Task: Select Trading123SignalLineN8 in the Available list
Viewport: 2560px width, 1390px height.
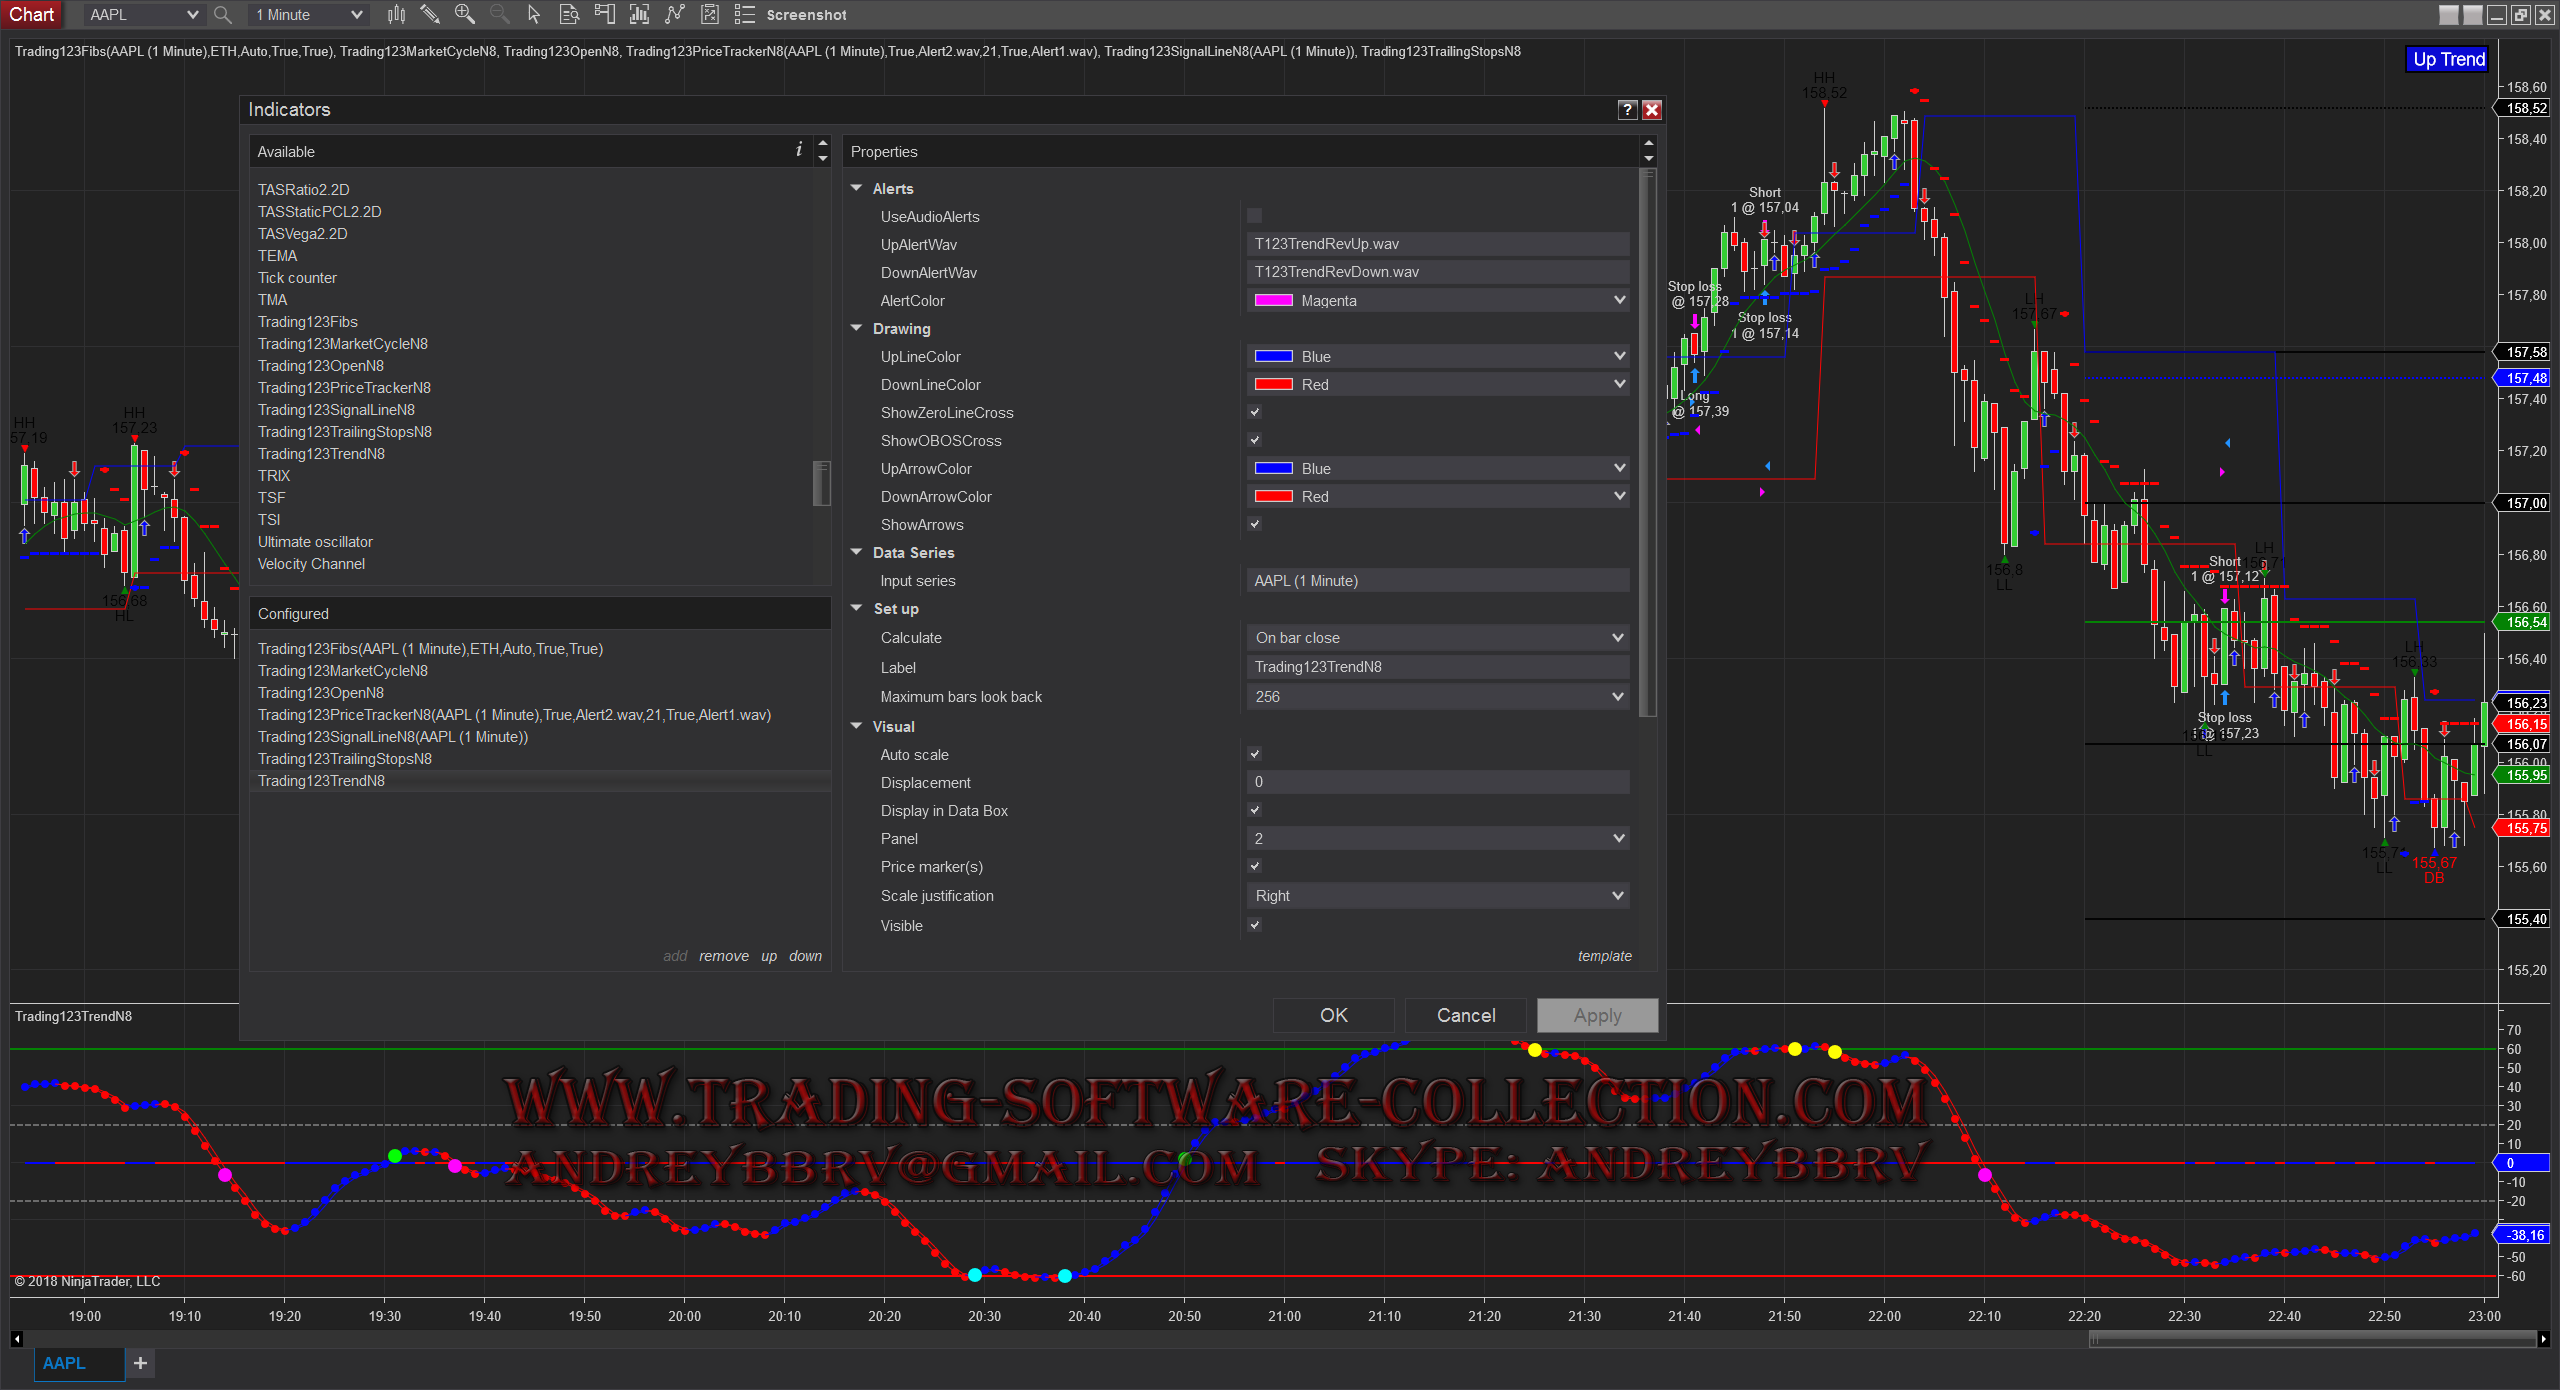Action: click(336, 410)
